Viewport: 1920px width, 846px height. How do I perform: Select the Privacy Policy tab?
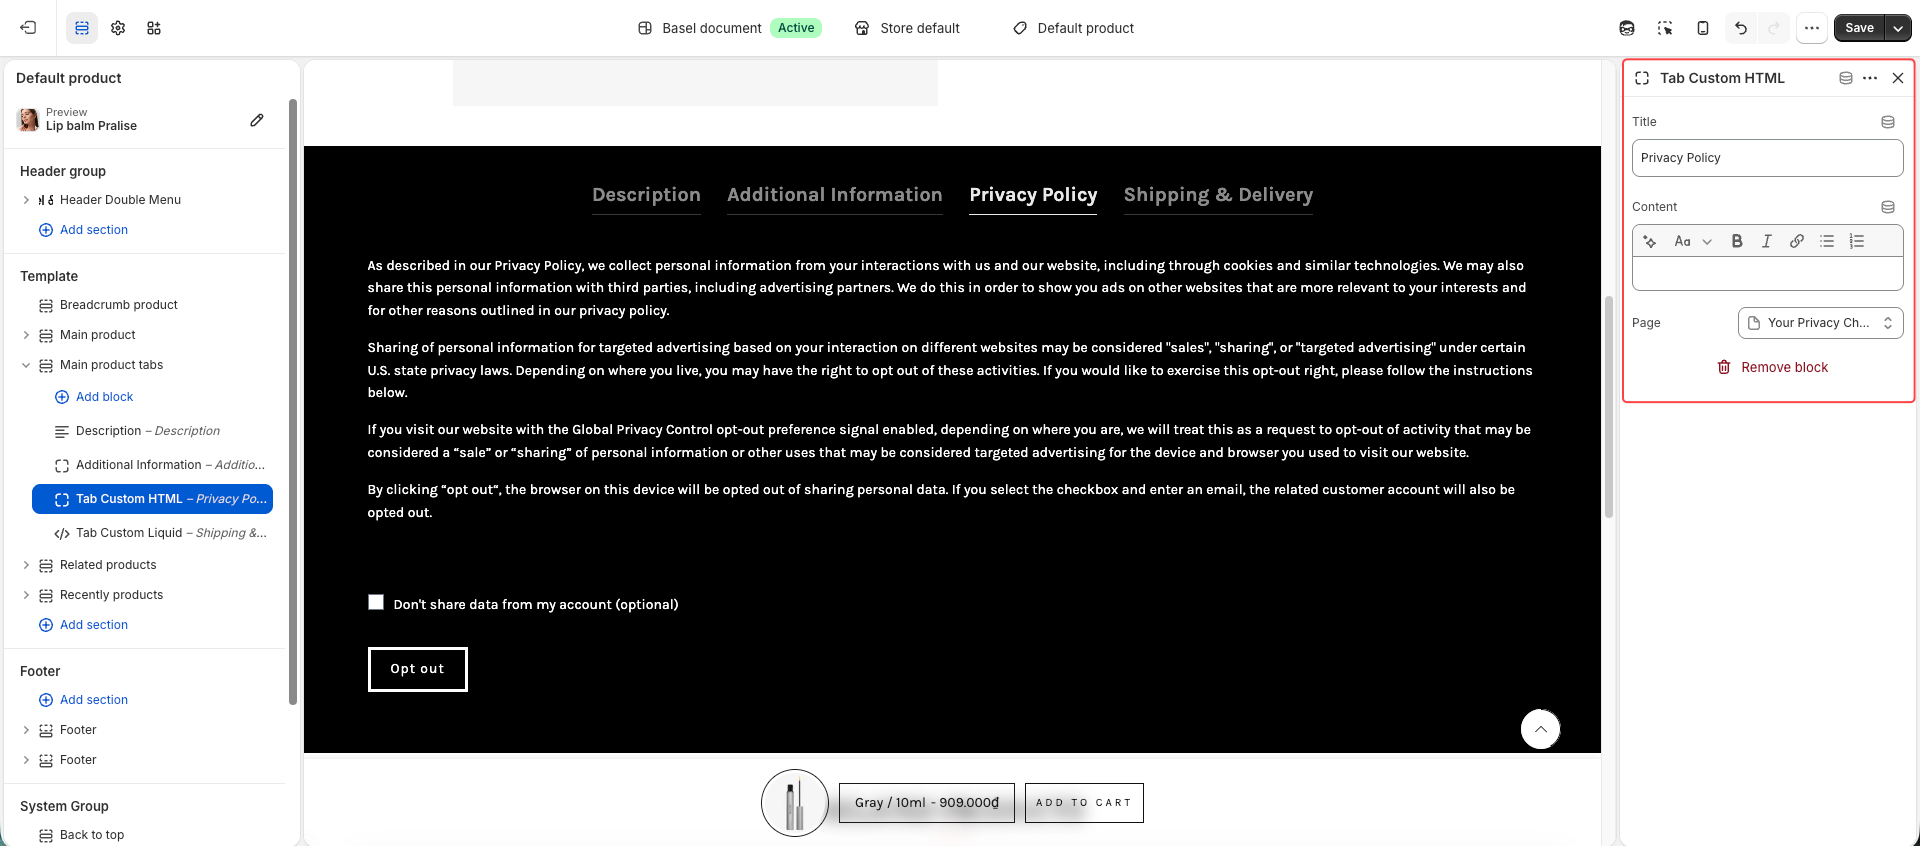1033,195
